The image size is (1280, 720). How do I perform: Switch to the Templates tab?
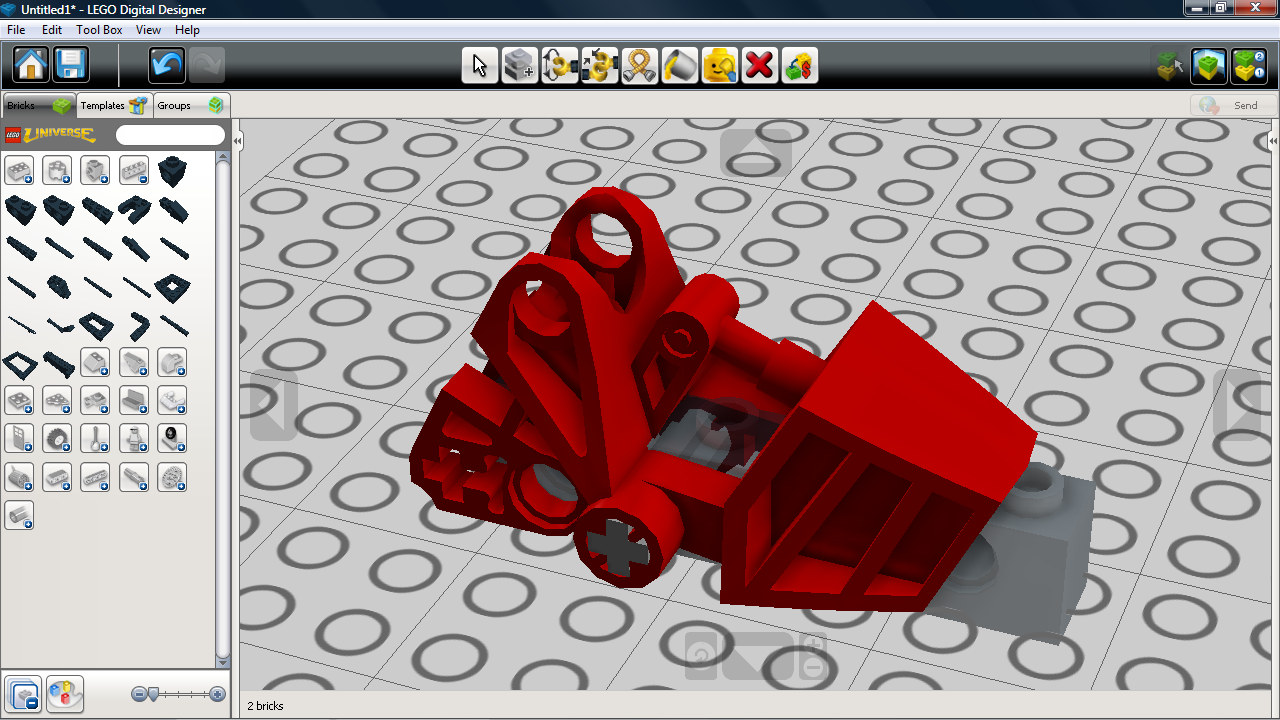click(x=115, y=105)
